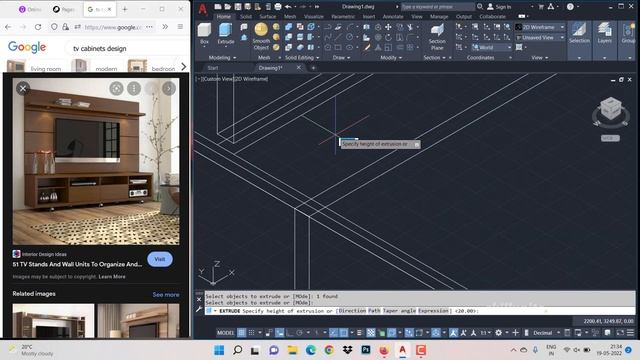The width and height of the screenshot is (640, 360).
Task: Open the Unsaved View dropdown
Action: (x=540, y=38)
